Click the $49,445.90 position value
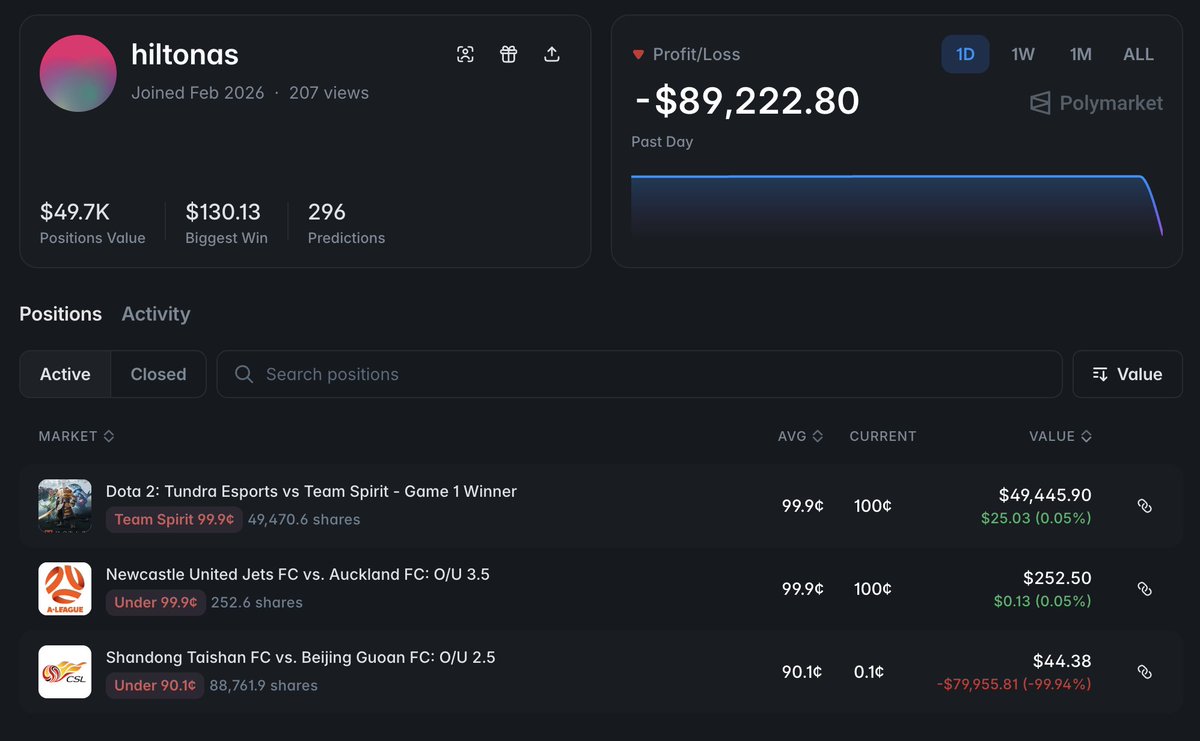The image size is (1200, 741). pos(1045,495)
